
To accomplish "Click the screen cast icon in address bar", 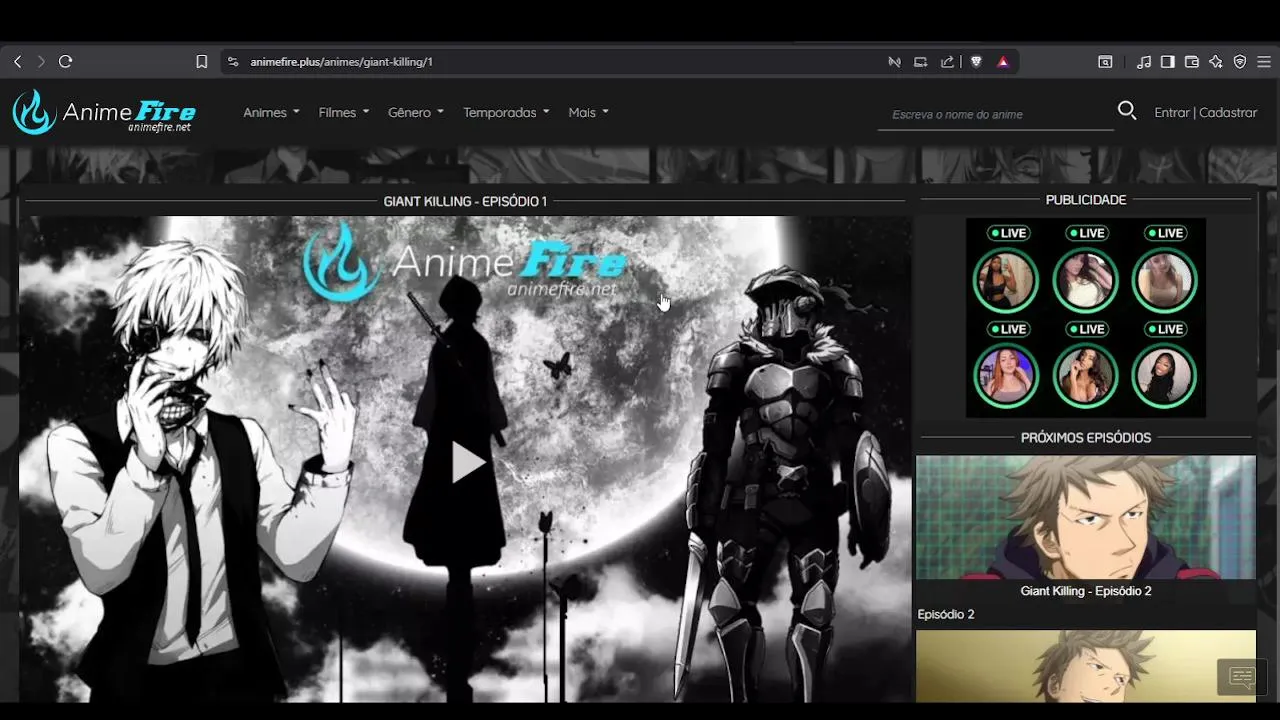I will click(921, 62).
